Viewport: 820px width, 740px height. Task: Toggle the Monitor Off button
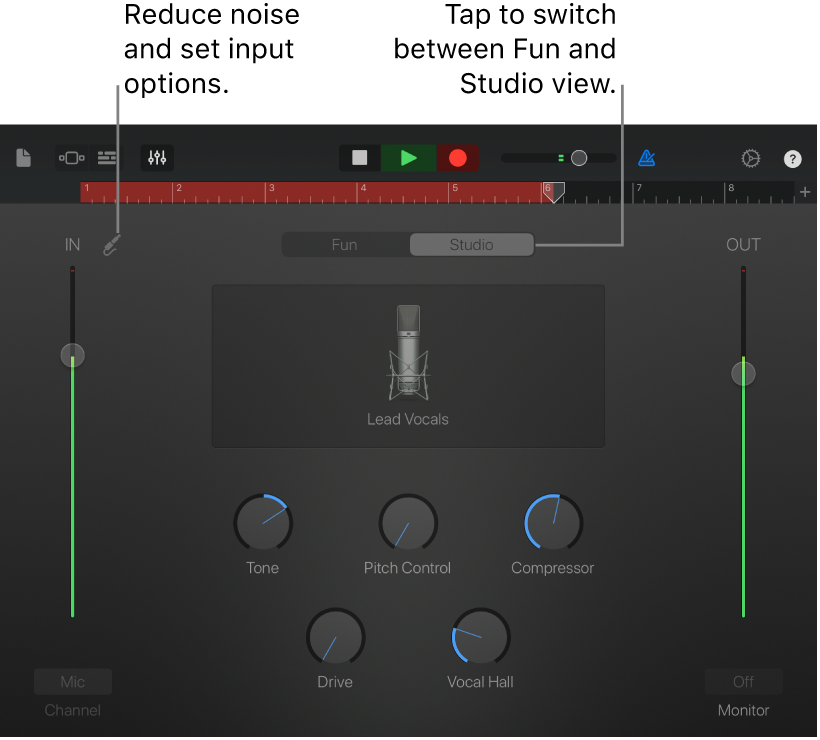(743, 681)
